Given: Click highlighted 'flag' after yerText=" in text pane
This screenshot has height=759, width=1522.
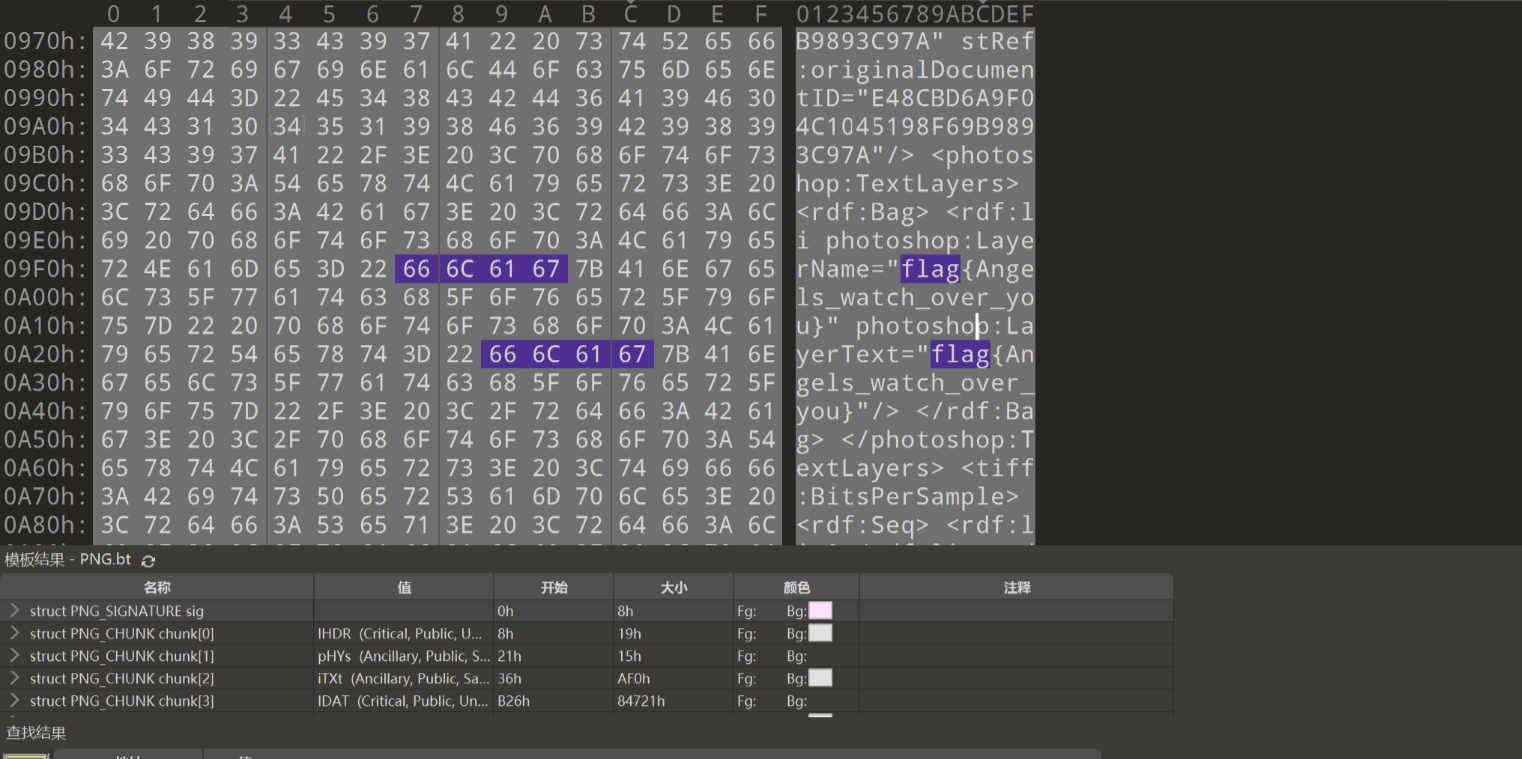Looking at the screenshot, I should (960, 354).
